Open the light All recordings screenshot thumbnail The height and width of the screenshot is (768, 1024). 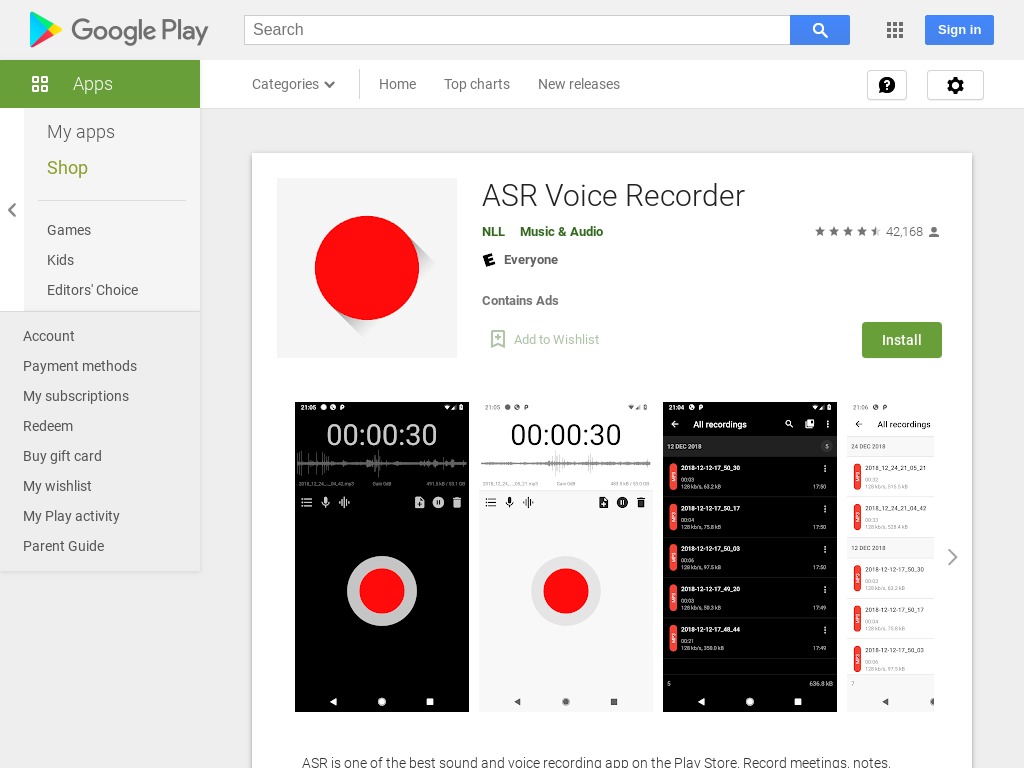890,557
